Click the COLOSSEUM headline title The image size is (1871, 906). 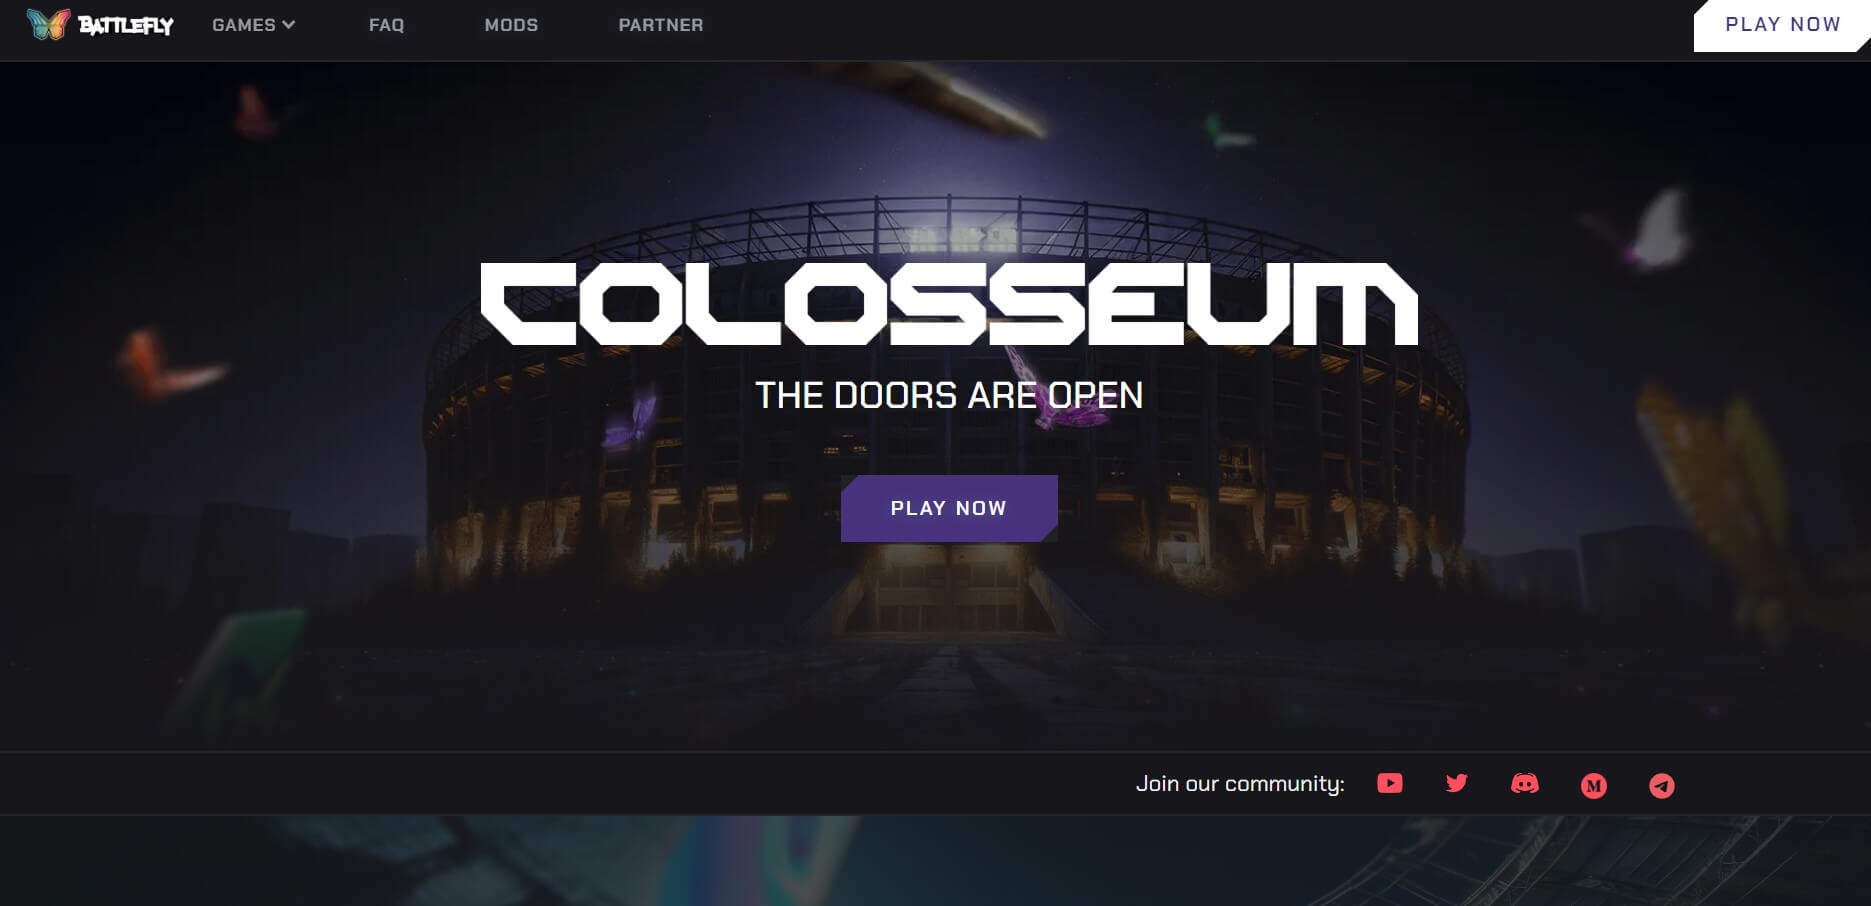(x=949, y=304)
